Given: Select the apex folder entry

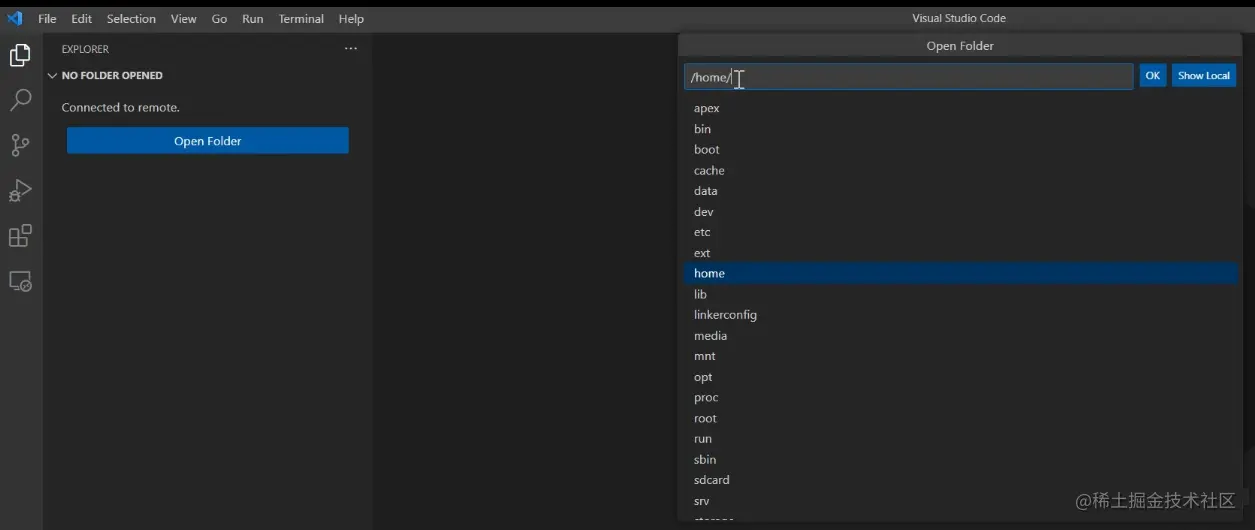Looking at the screenshot, I should (x=960, y=108).
